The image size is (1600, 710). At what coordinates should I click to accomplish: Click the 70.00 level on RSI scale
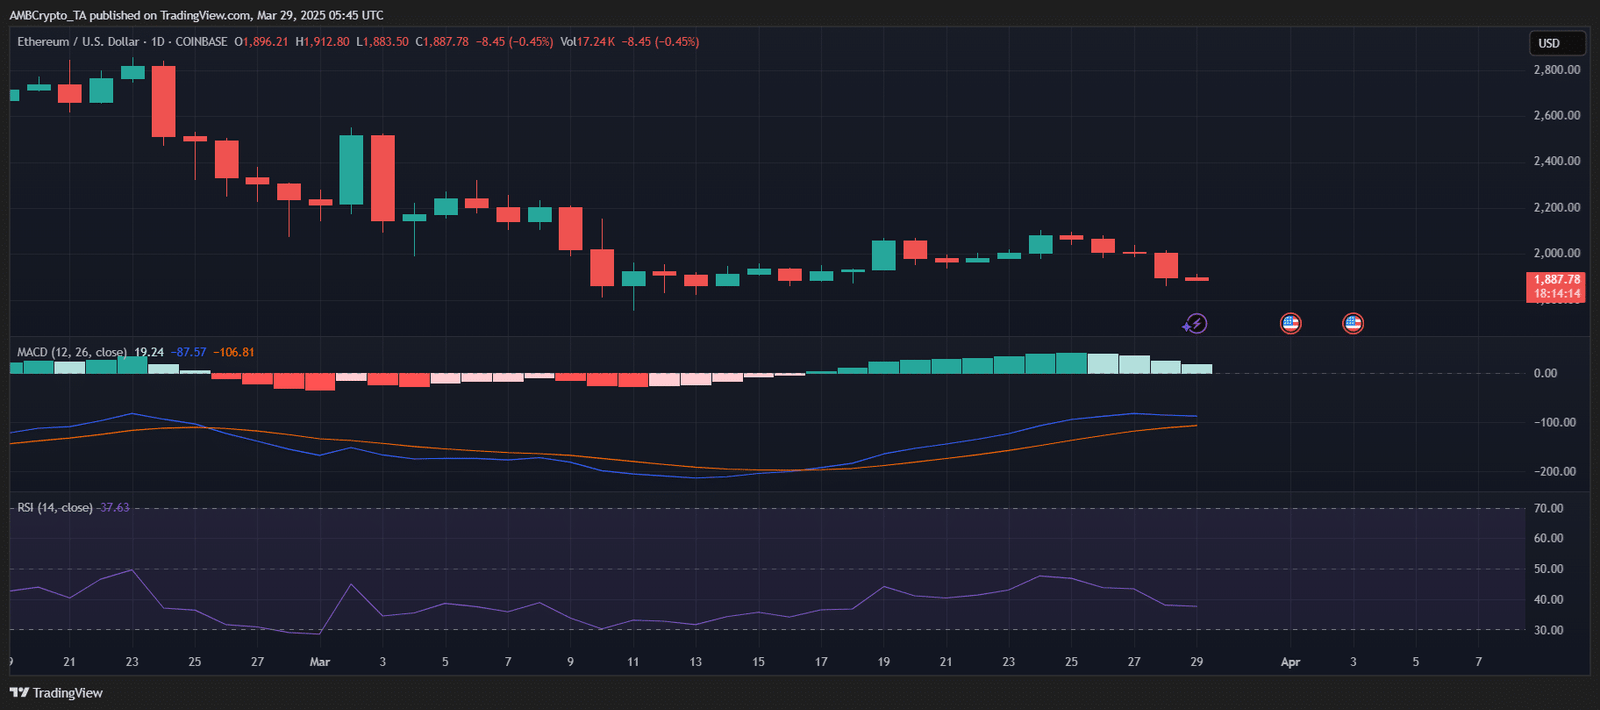point(1548,508)
